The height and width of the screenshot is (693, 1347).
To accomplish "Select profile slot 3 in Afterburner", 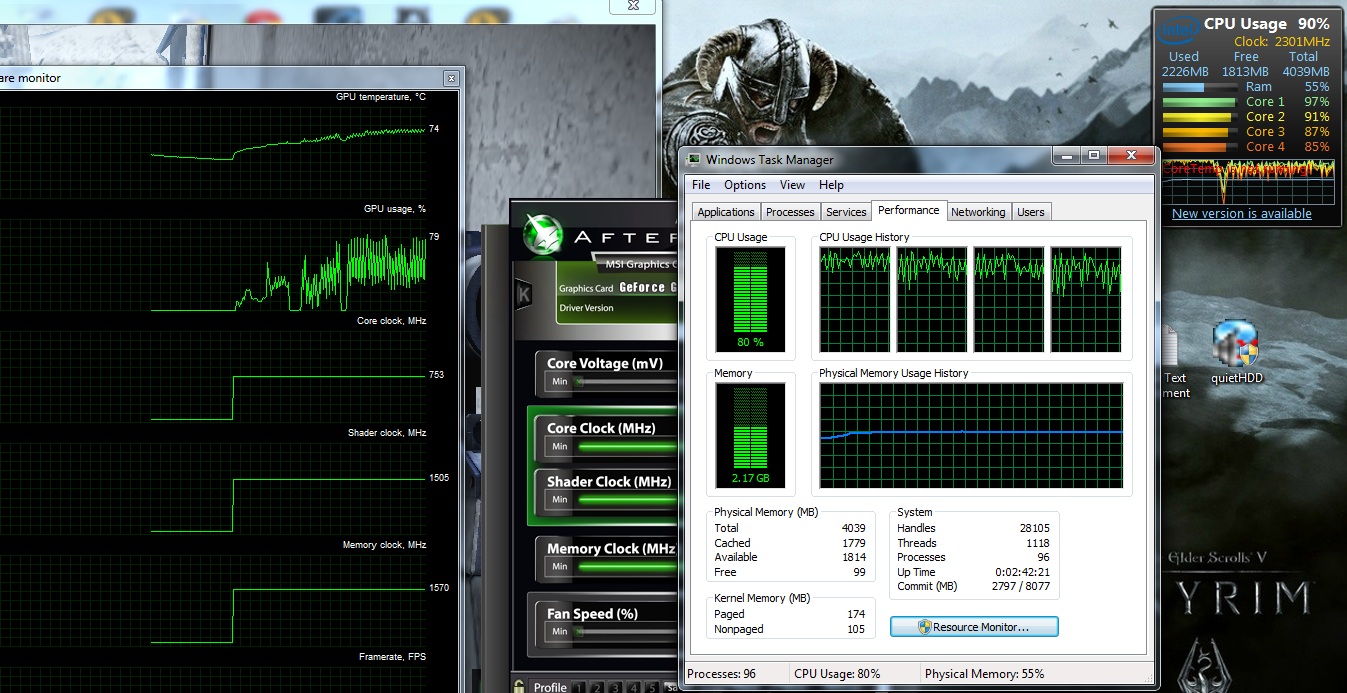I will (613, 687).
